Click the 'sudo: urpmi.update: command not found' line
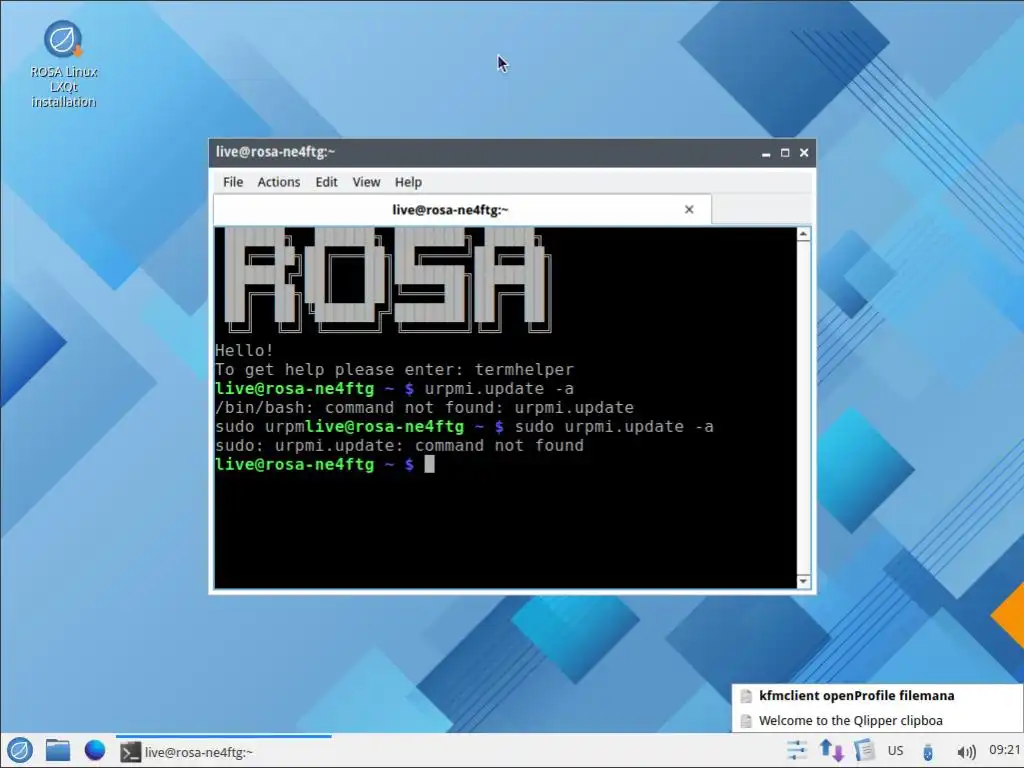The width and height of the screenshot is (1024, 768). point(399,445)
